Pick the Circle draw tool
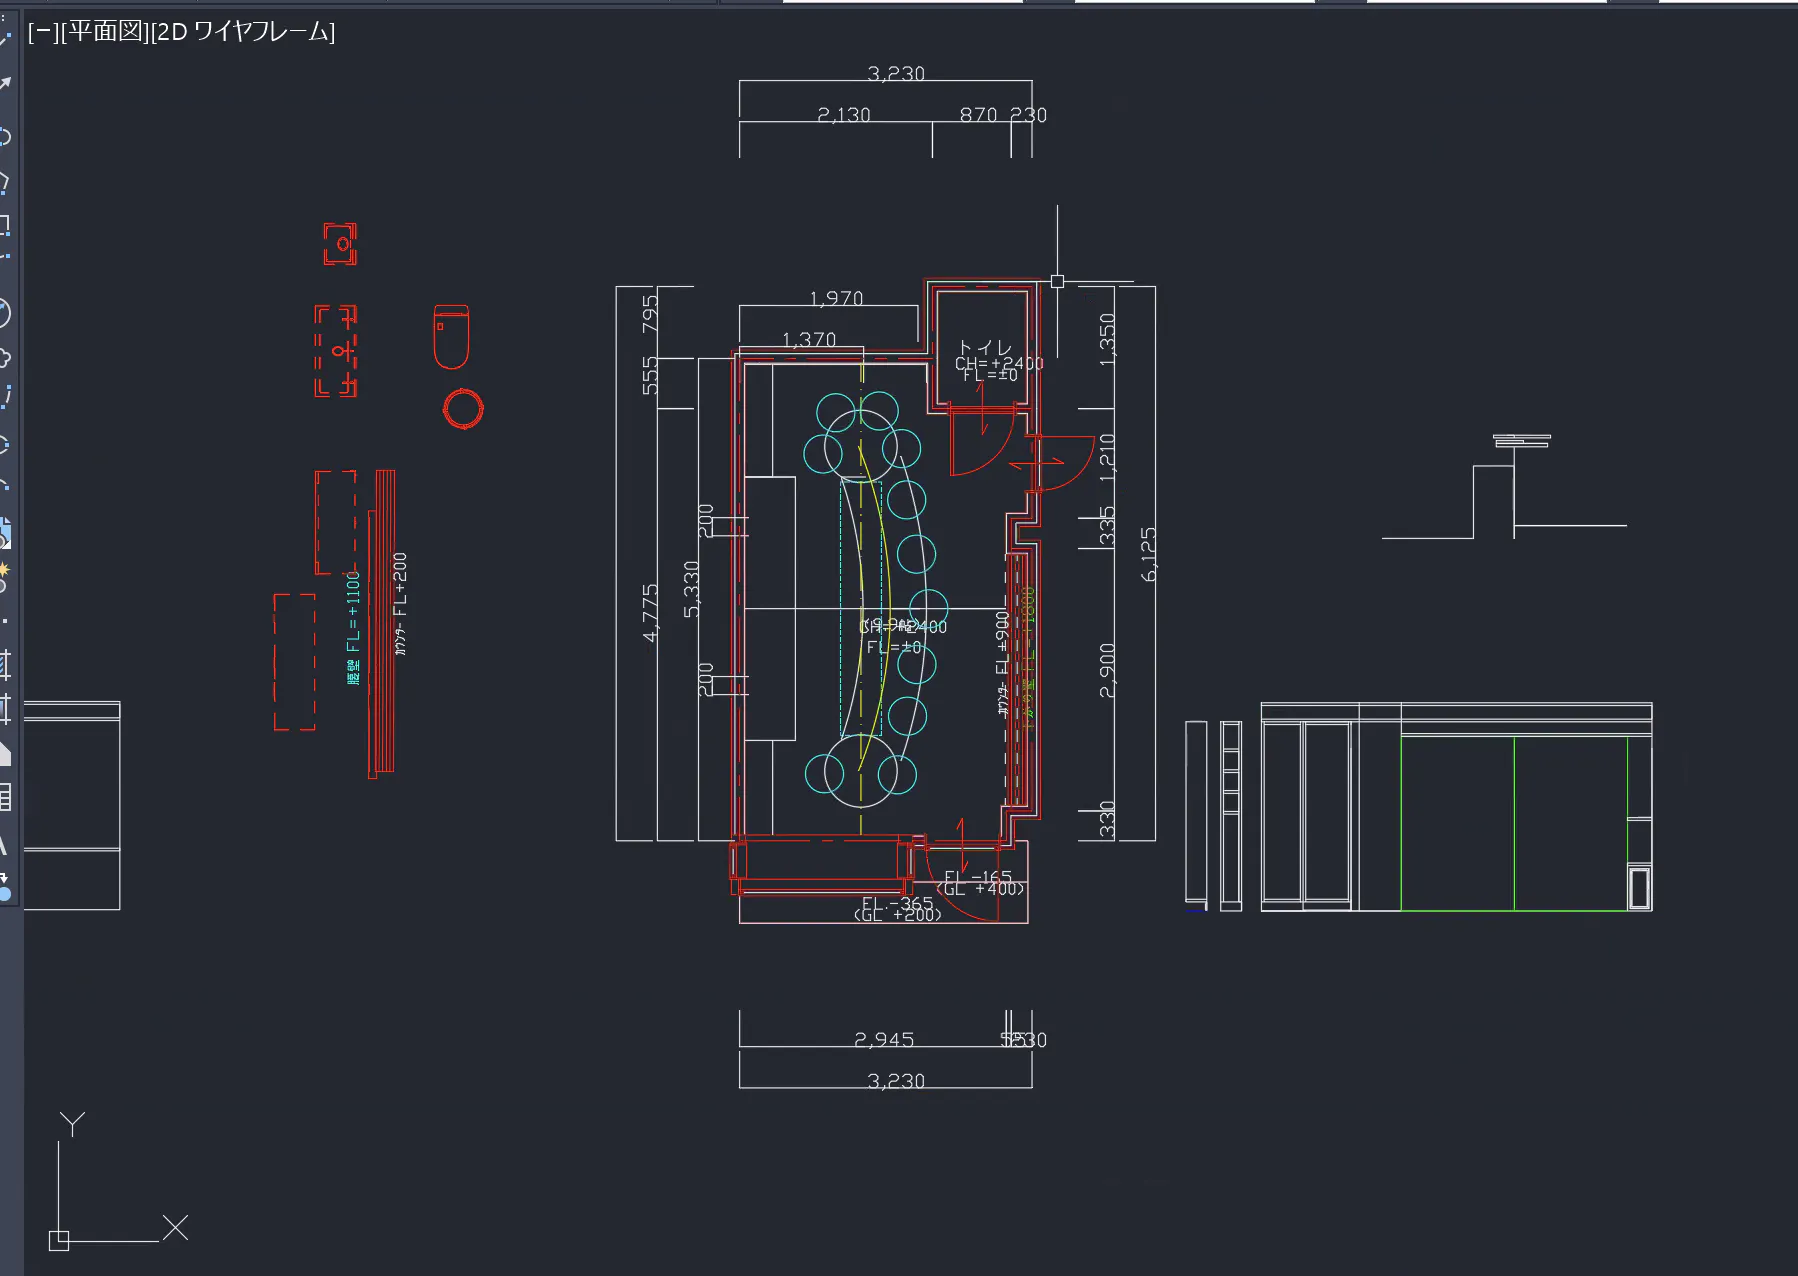This screenshot has height=1276, width=1798. (x=5, y=313)
